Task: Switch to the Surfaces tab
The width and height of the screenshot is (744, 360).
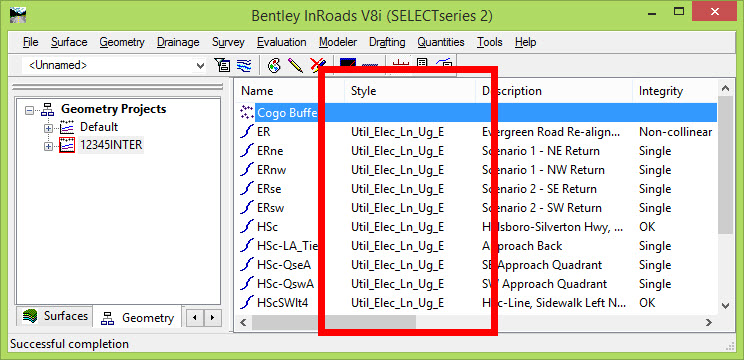Action: point(56,316)
